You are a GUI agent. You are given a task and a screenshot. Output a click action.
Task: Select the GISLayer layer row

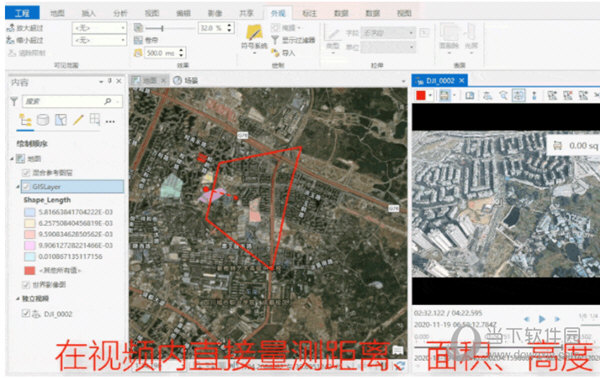pyautogui.click(x=72, y=186)
